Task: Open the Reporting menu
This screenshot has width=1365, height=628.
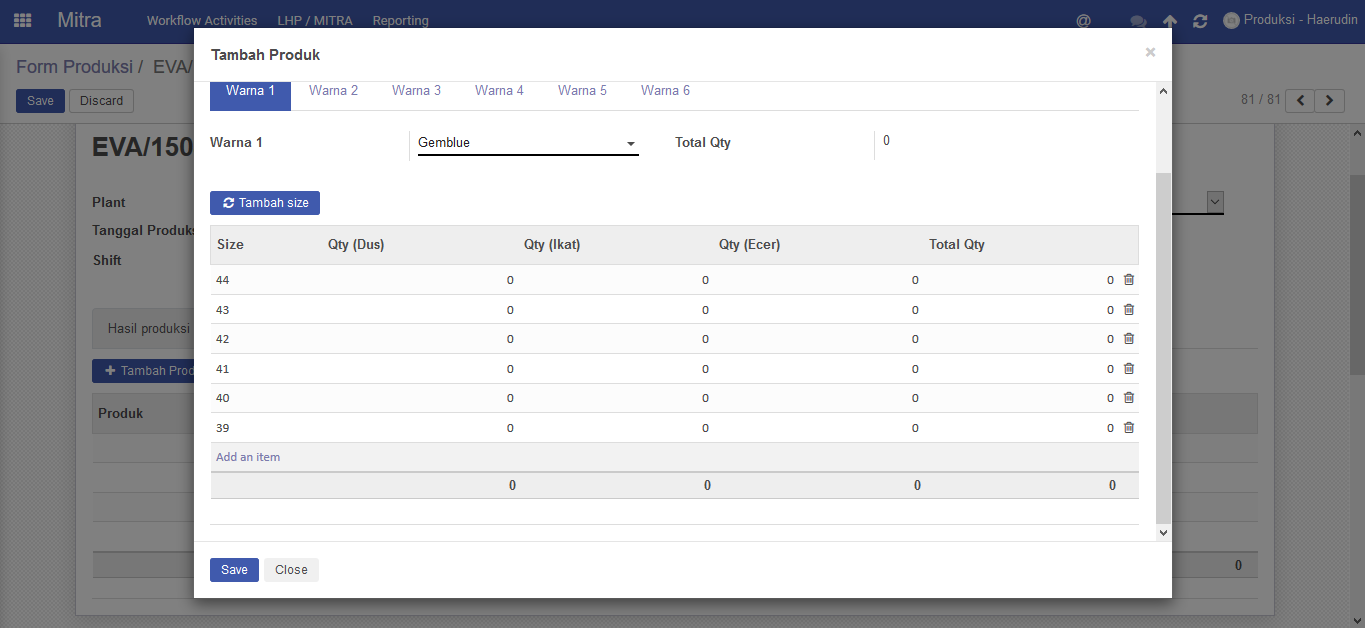Action: point(400,20)
